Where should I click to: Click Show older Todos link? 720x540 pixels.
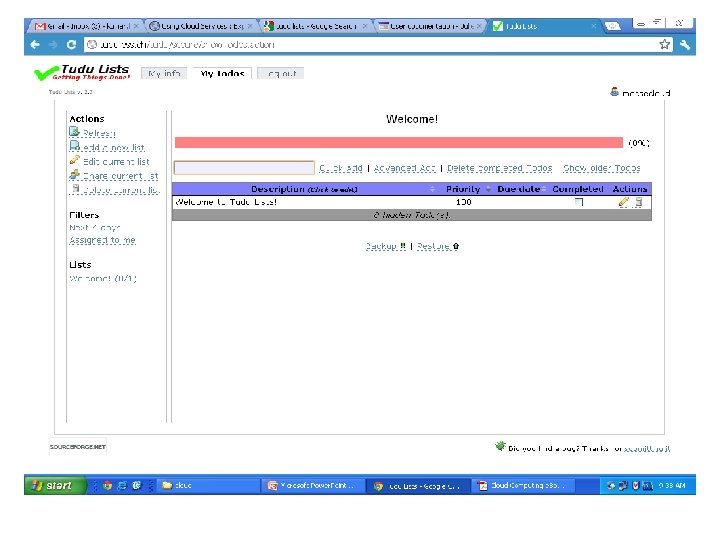click(x=602, y=168)
